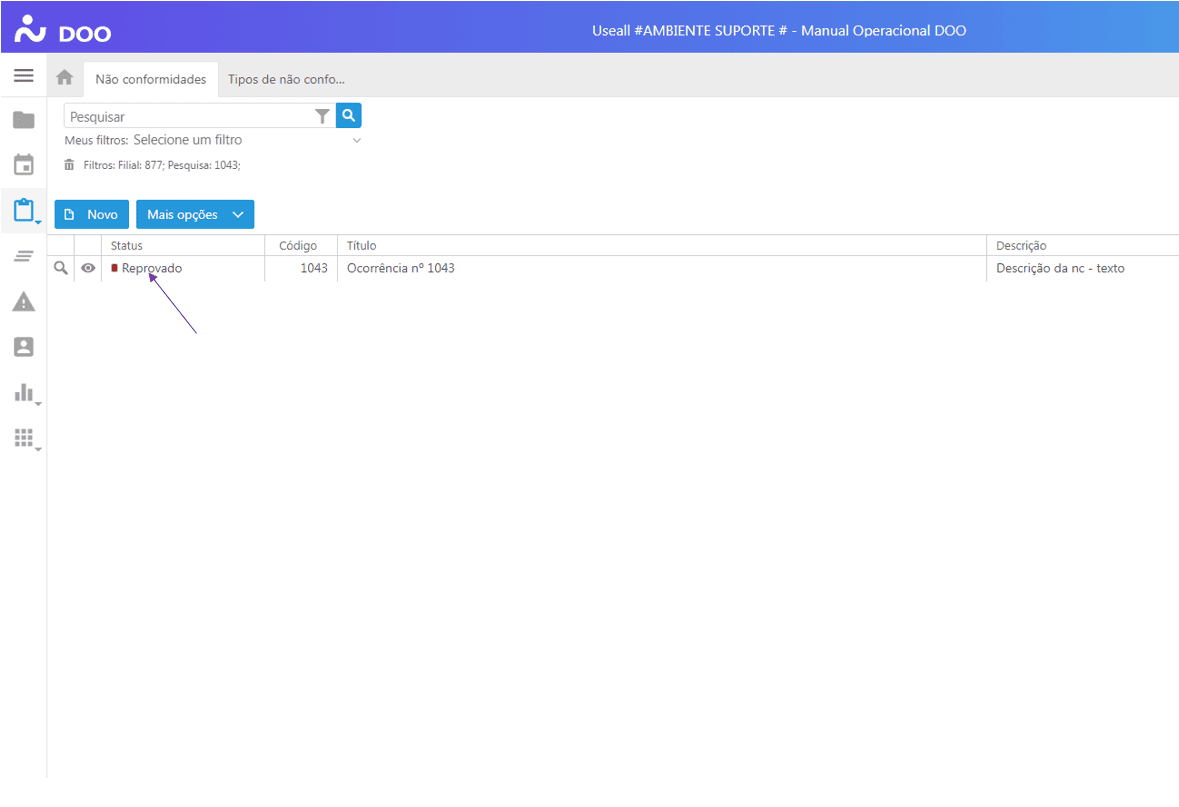The width and height of the screenshot is (1179, 807).
Task: Sort by the Código column header
Action: [x=301, y=245]
